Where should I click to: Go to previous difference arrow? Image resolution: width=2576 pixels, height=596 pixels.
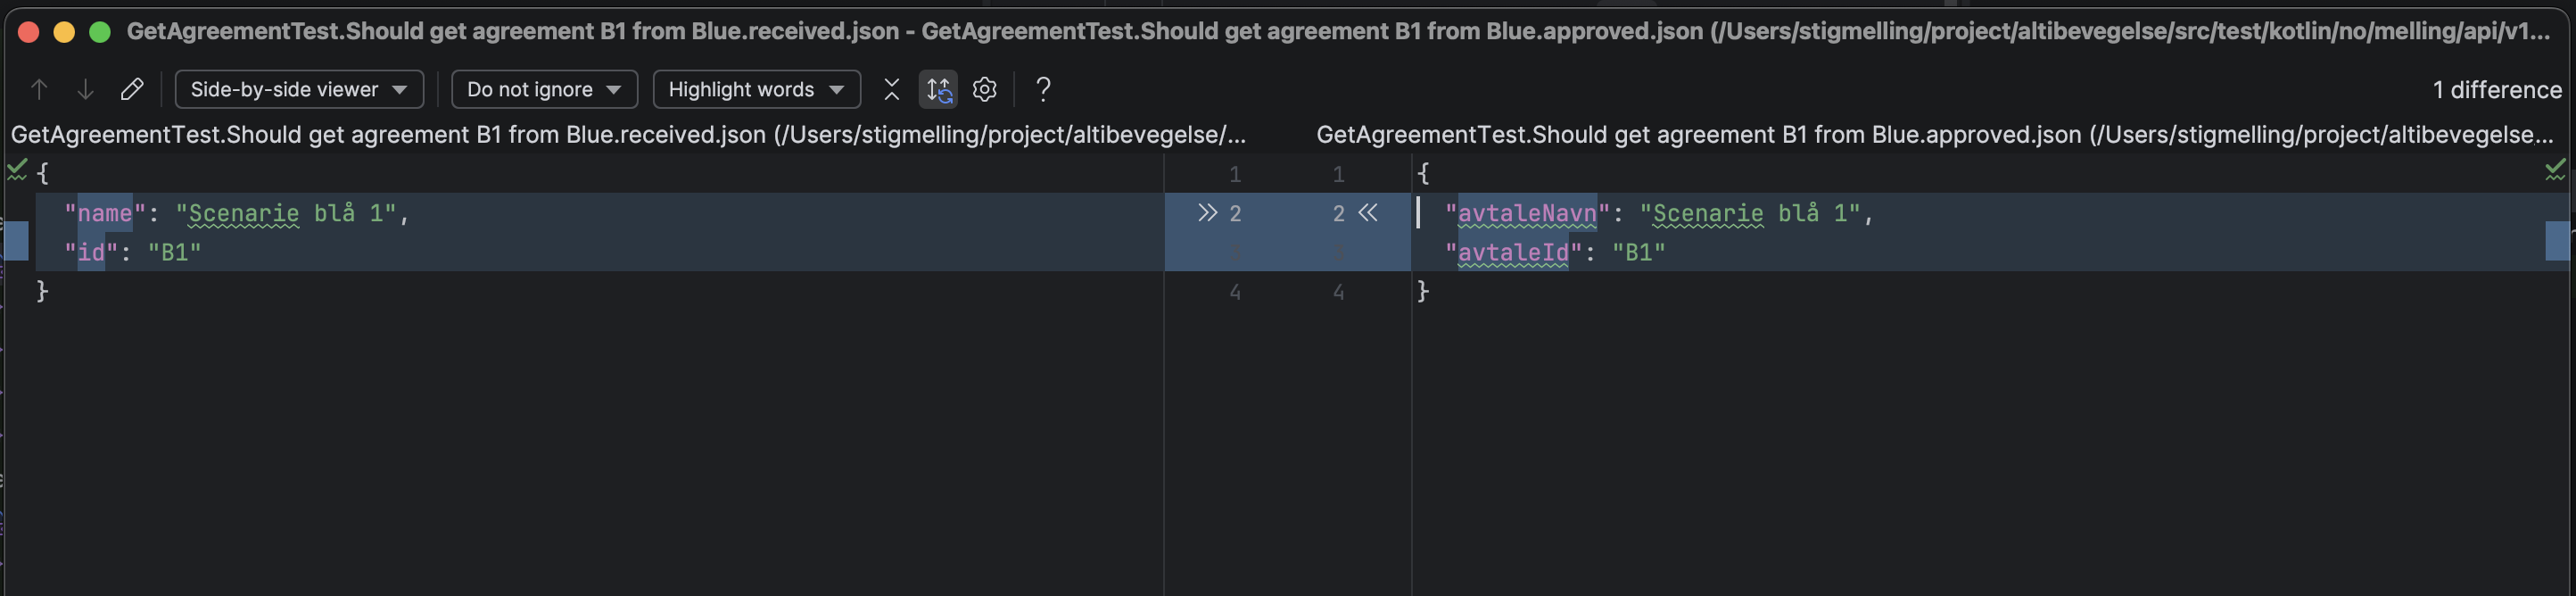[x=39, y=90]
